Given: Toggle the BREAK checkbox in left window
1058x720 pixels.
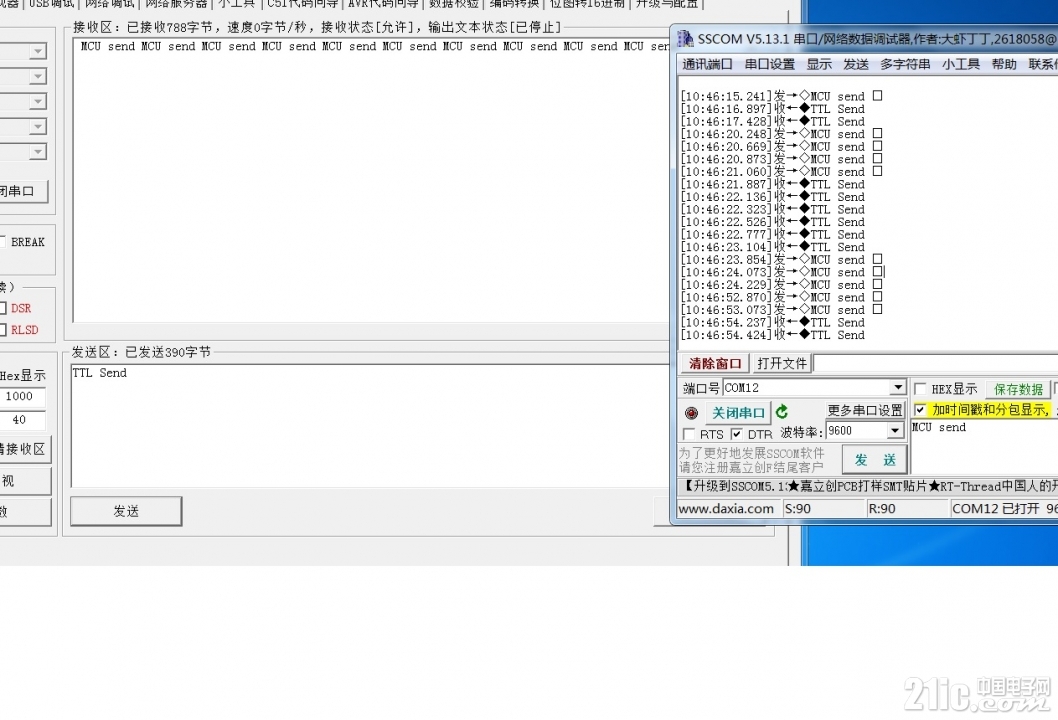Looking at the screenshot, I should (3, 242).
